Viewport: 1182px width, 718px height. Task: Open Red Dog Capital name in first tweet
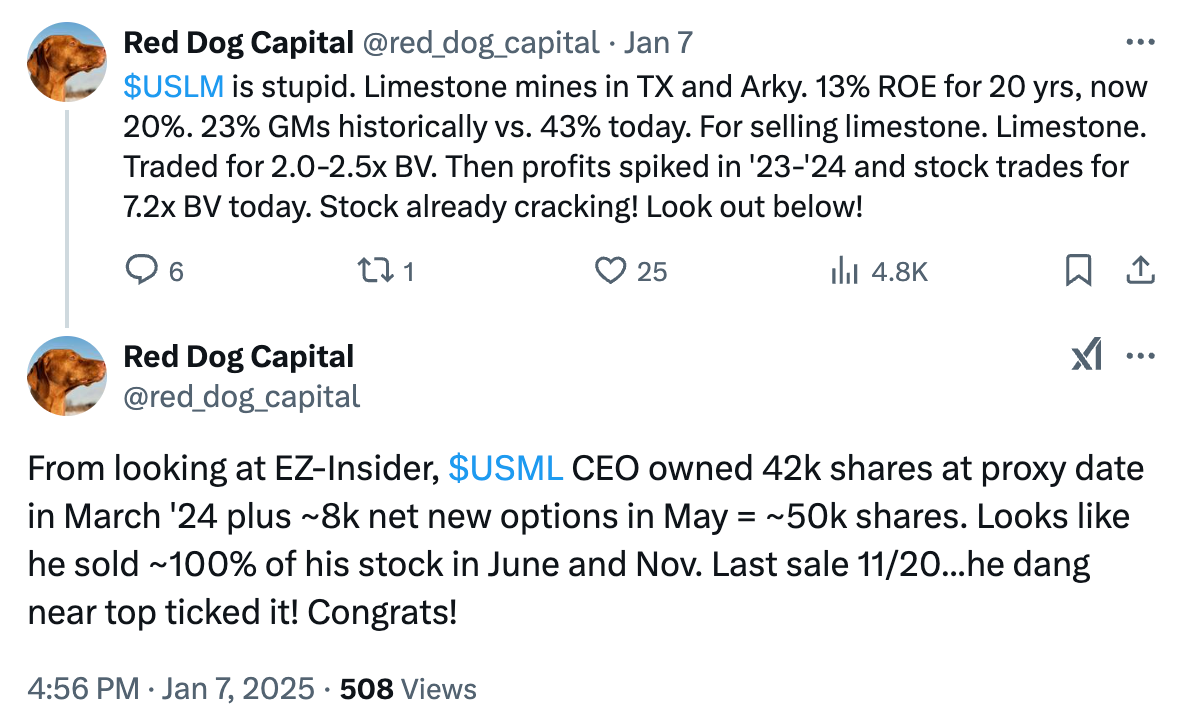click(238, 43)
